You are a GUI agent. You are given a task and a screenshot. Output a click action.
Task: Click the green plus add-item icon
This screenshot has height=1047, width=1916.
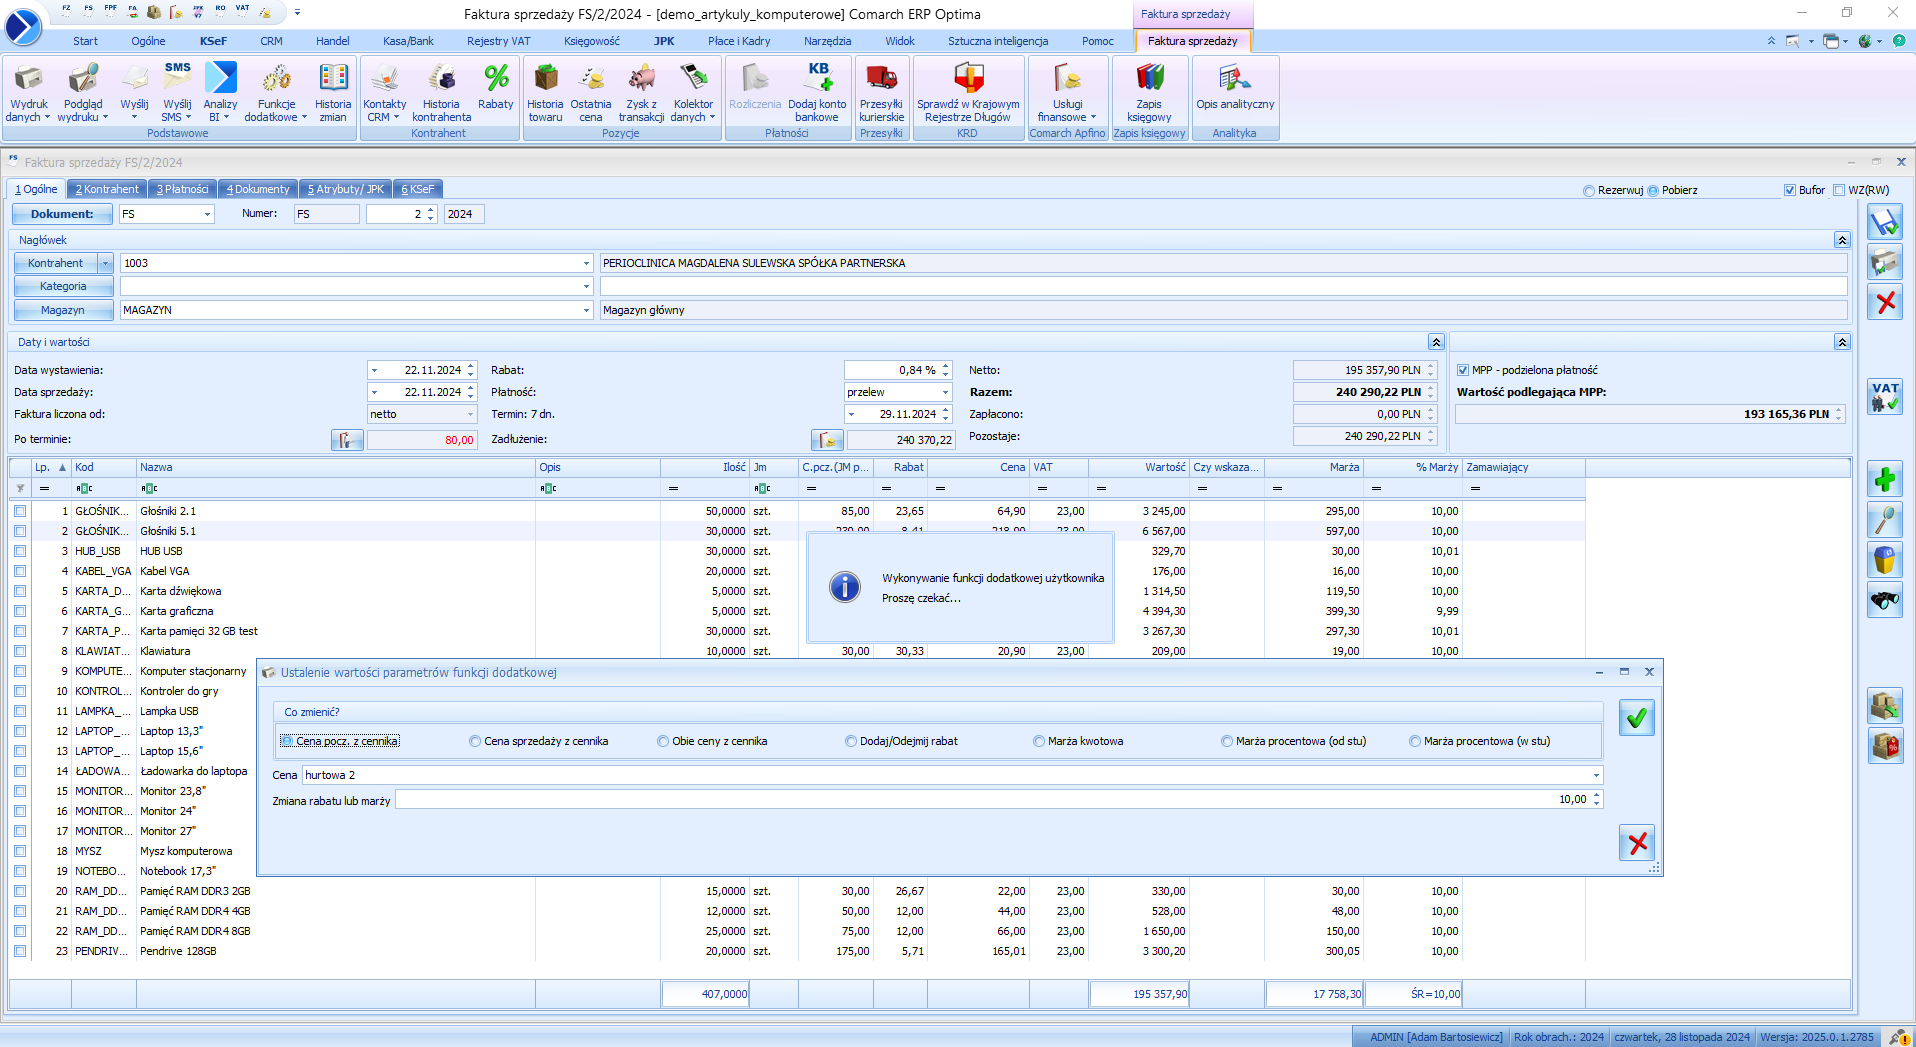tap(1885, 480)
